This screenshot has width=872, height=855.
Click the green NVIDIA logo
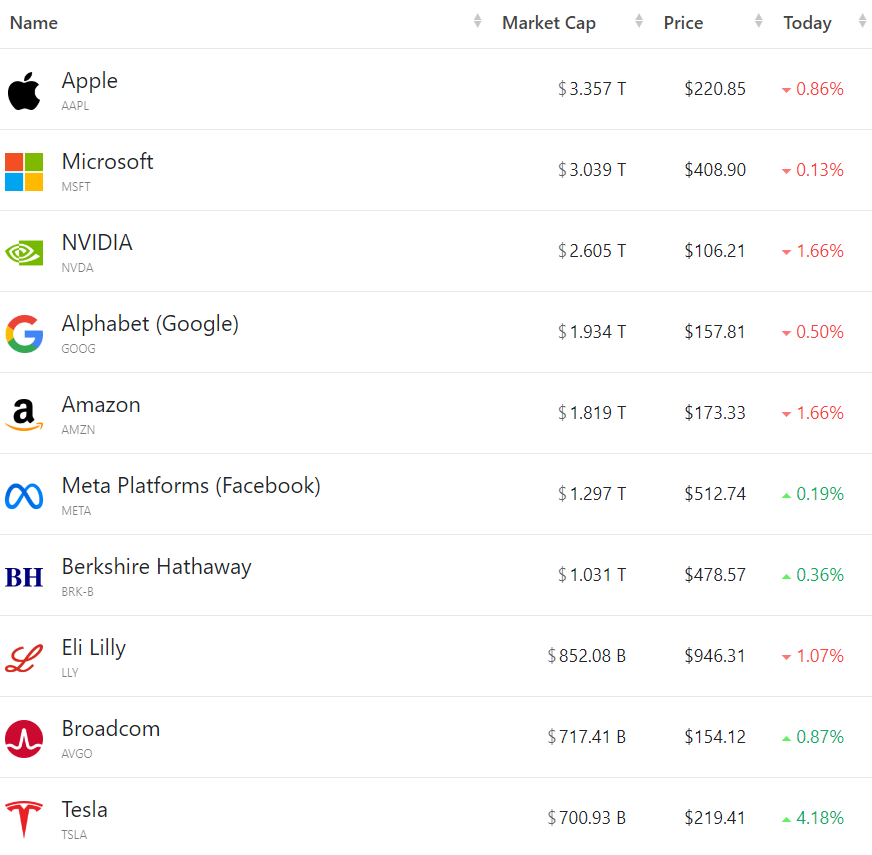point(24,252)
